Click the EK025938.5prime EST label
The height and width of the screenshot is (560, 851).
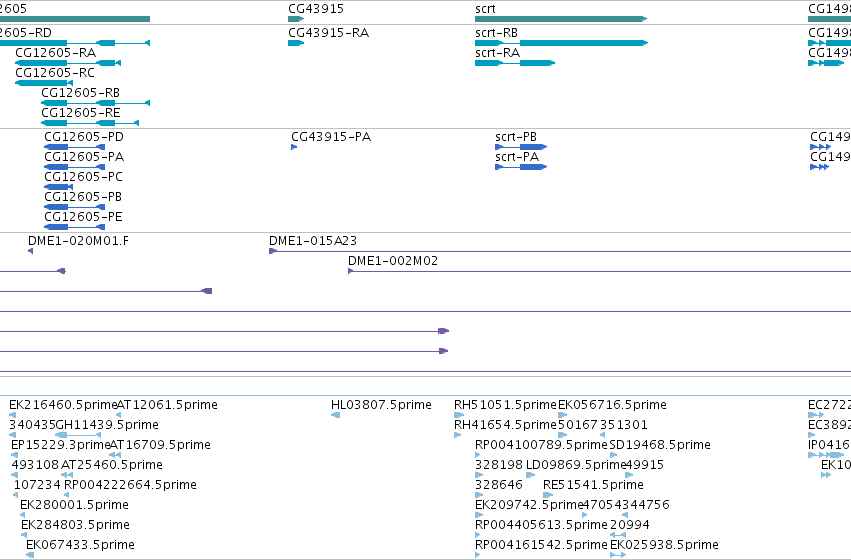tap(664, 545)
